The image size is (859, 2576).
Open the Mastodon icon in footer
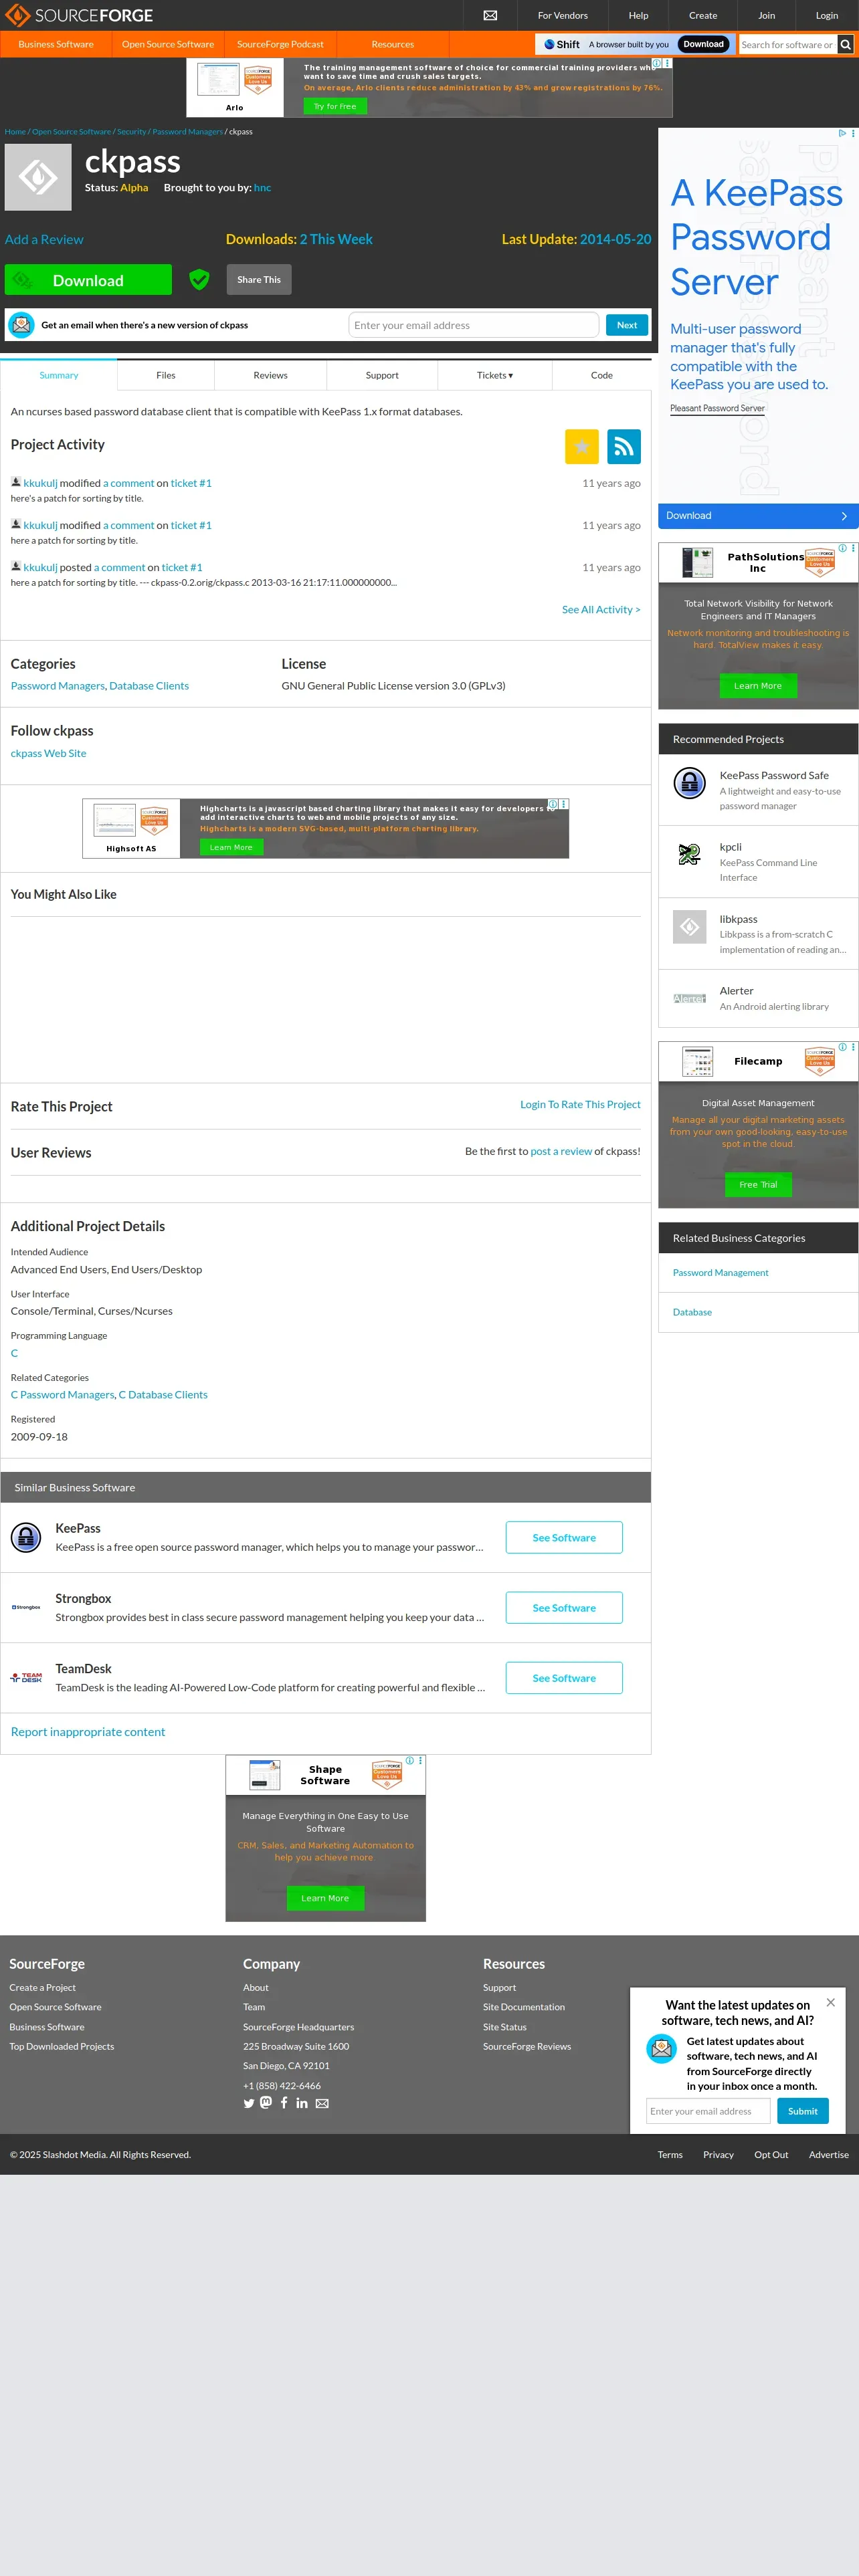click(266, 2102)
